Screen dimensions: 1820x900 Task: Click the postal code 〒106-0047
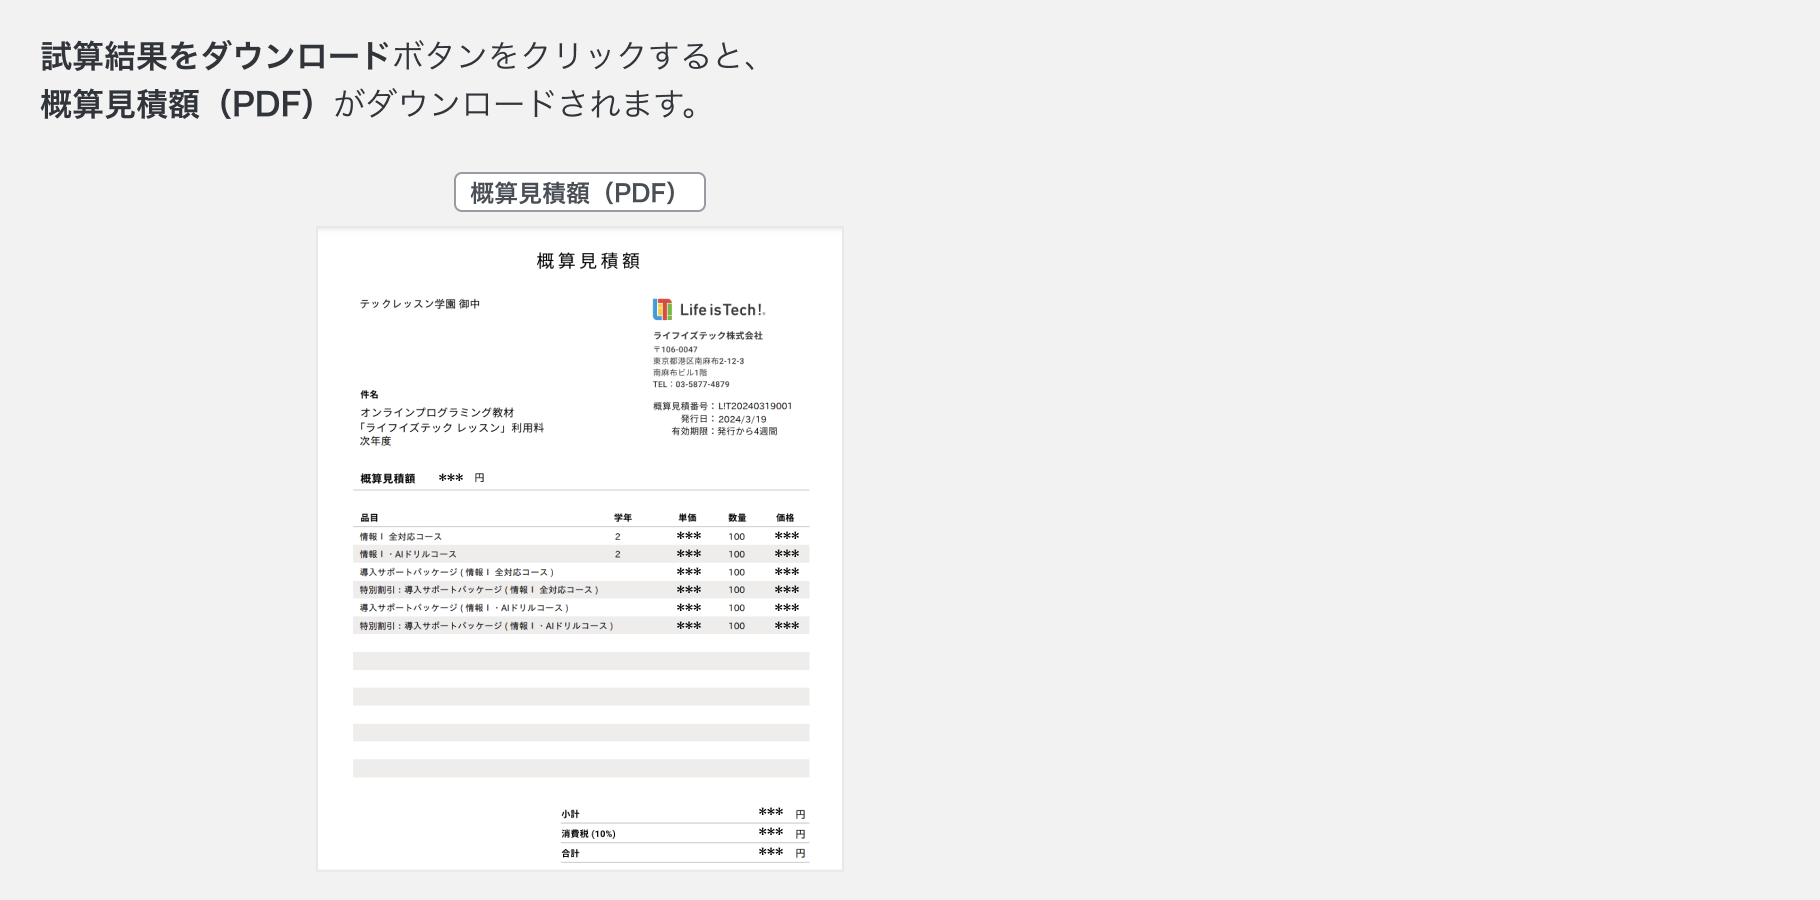click(x=676, y=350)
